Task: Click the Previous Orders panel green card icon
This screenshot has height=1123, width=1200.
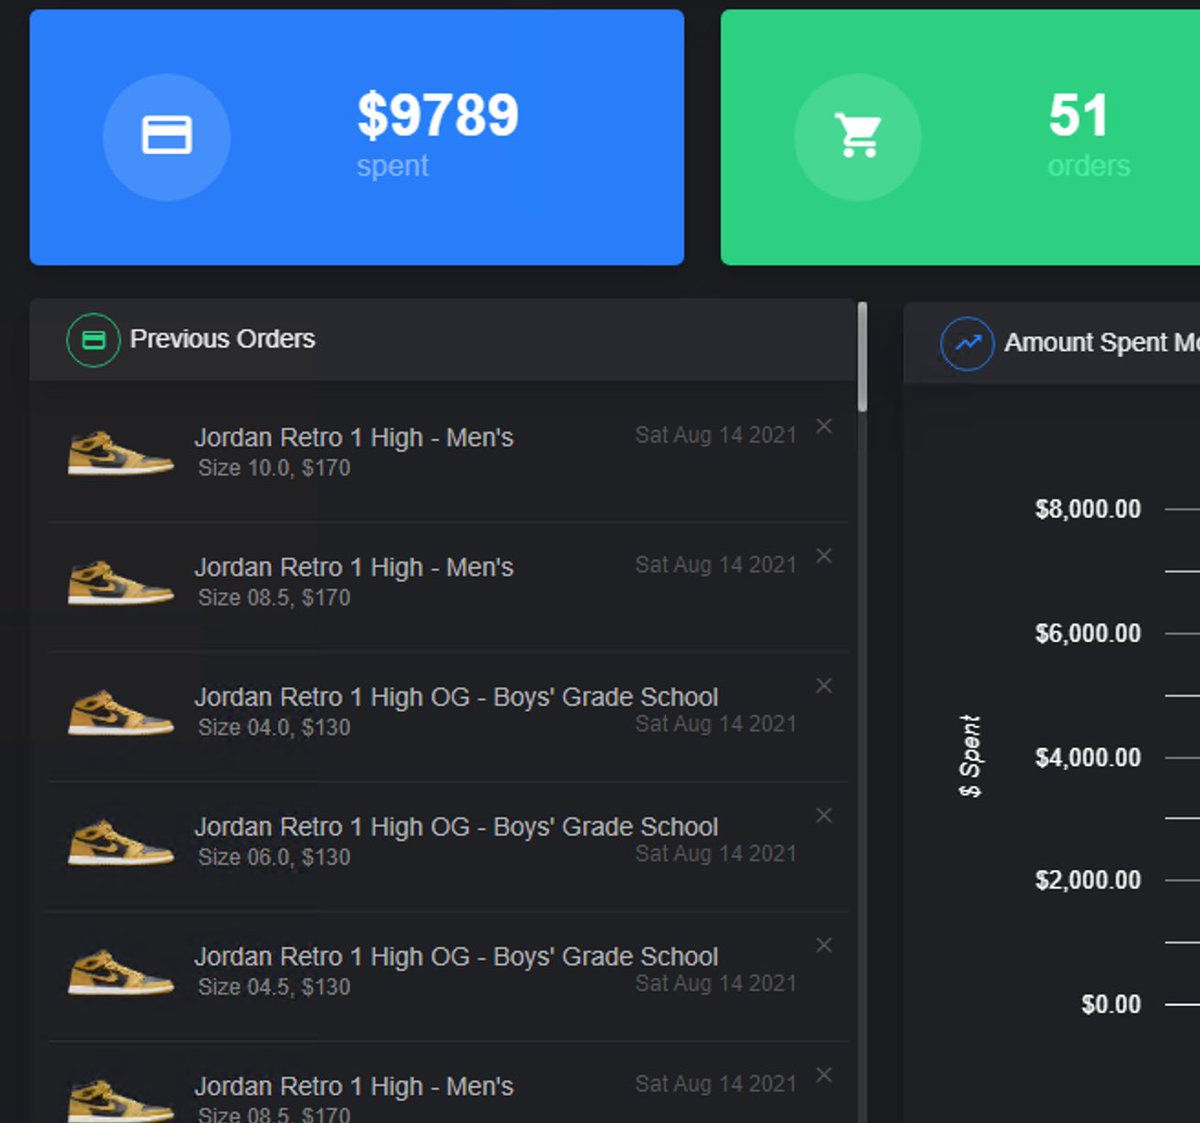Action: pyautogui.click(x=93, y=340)
